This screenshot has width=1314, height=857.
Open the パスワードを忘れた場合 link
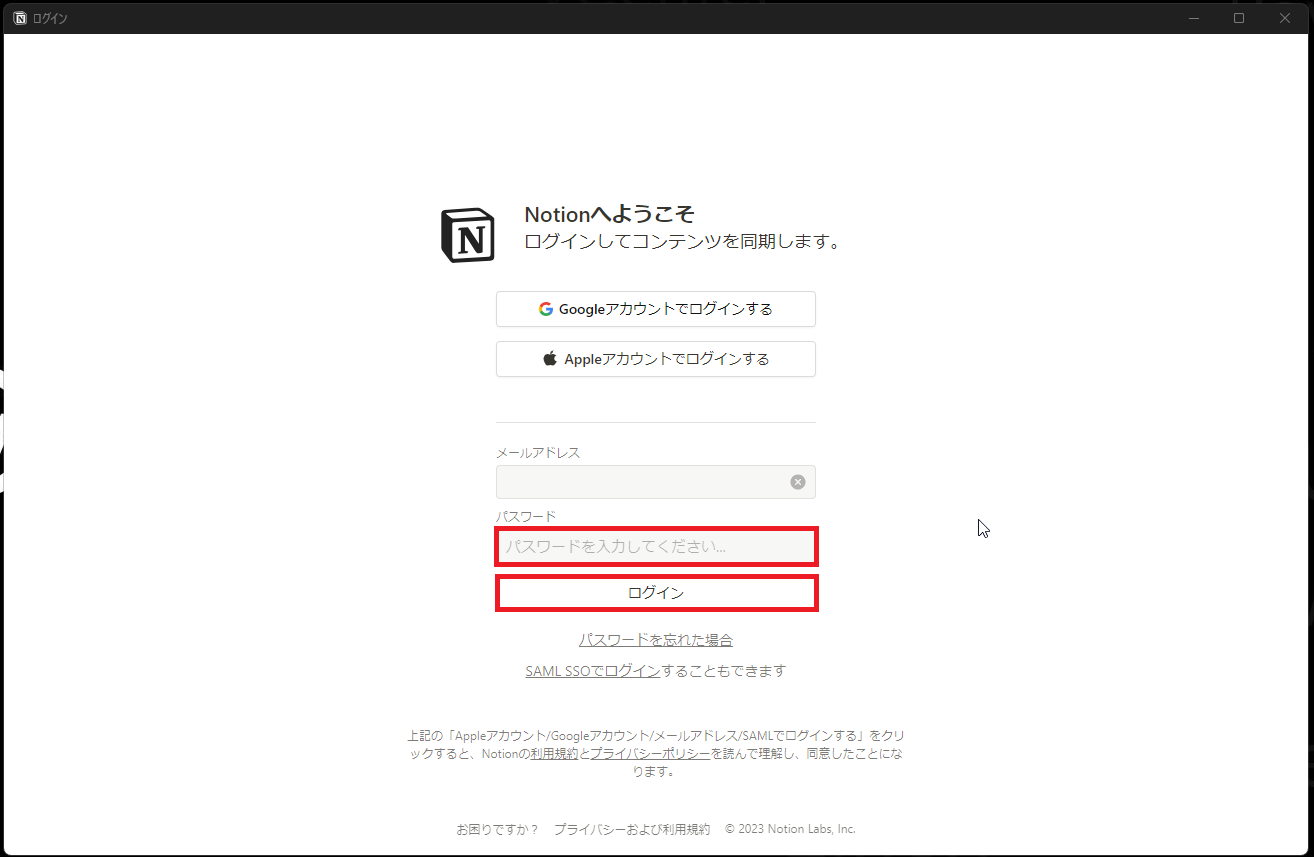656,640
